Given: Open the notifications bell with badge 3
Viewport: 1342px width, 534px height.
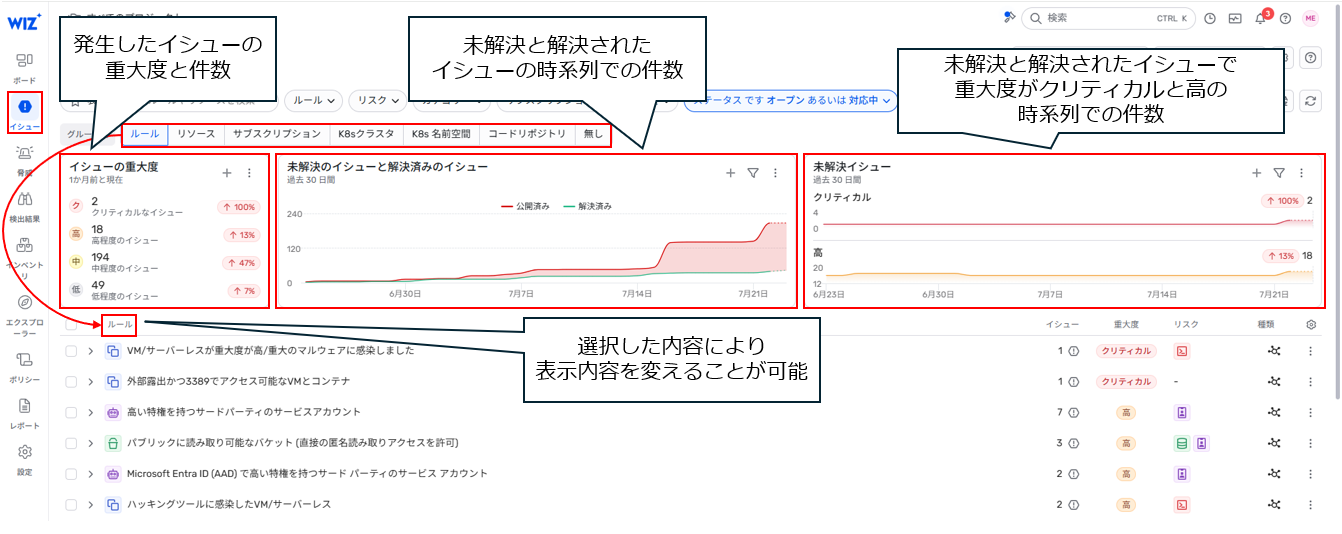Looking at the screenshot, I should (x=1261, y=18).
